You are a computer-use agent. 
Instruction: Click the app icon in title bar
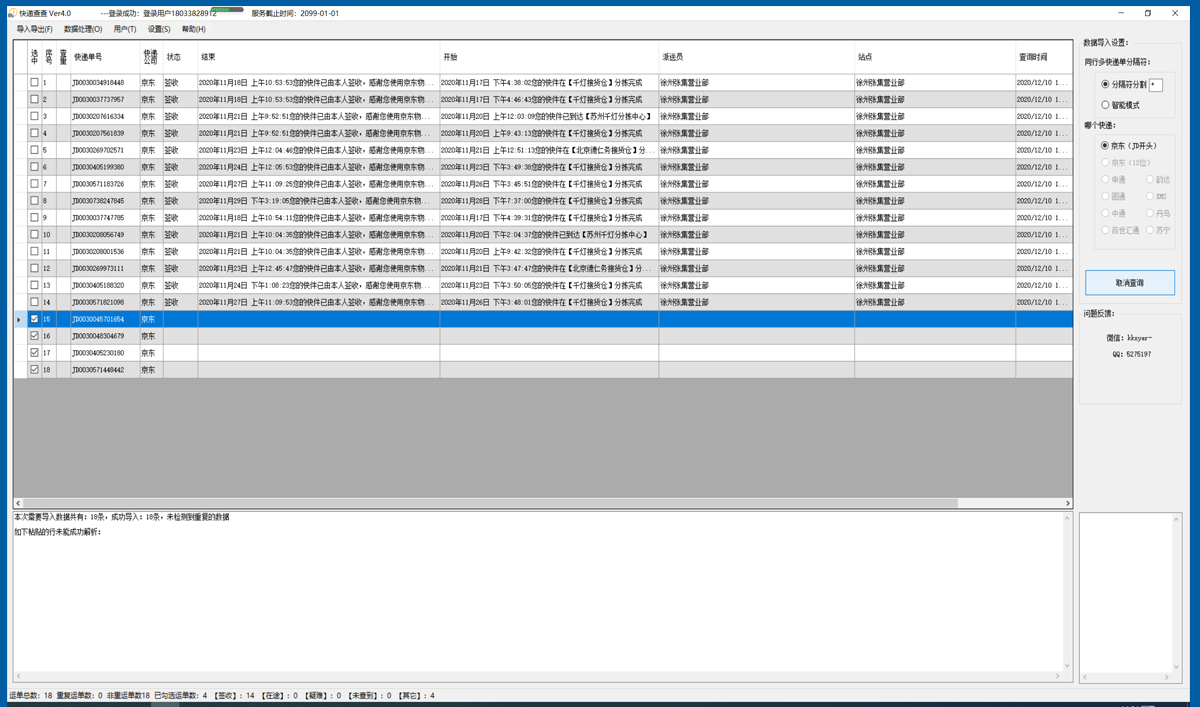point(12,13)
